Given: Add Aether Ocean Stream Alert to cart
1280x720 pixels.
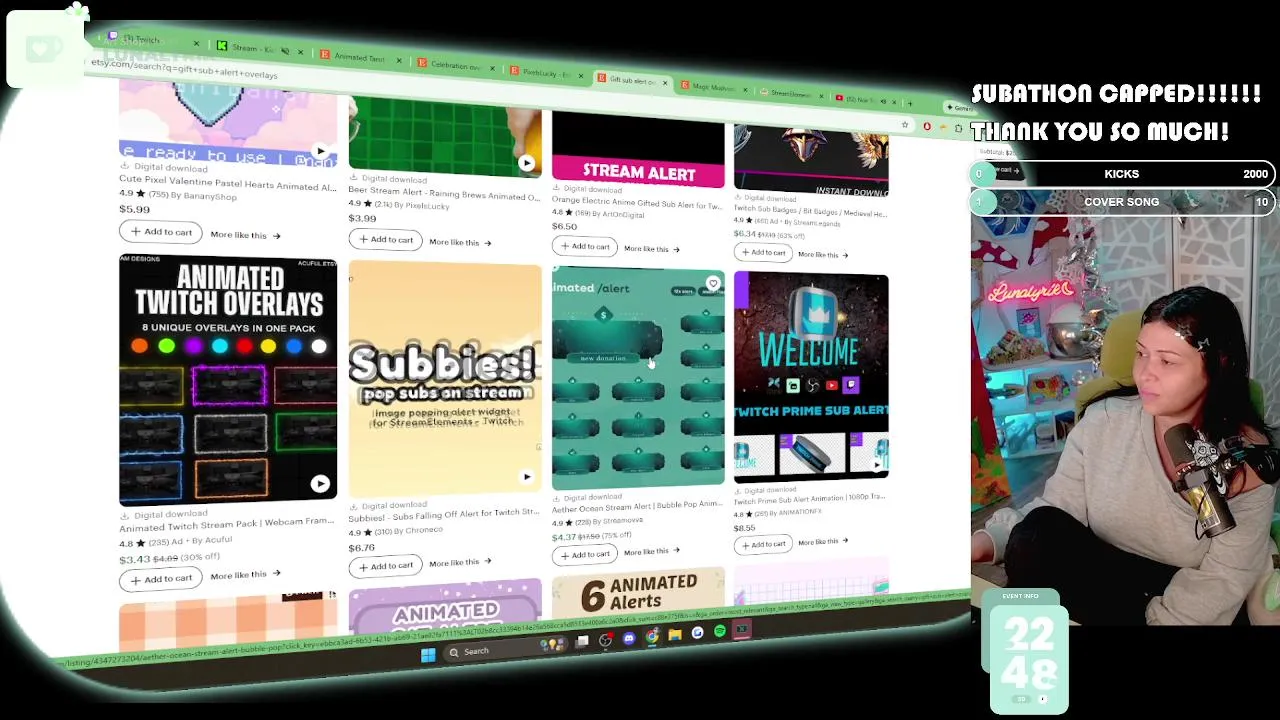Looking at the screenshot, I should click(585, 554).
